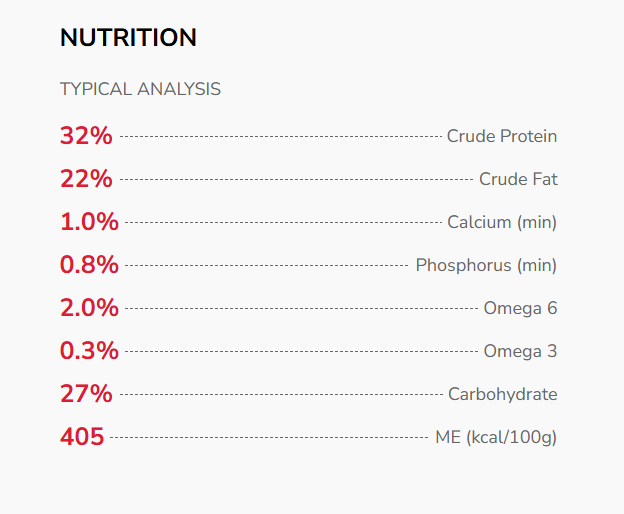The height and width of the screenshot is (514, 624).
Task: Click the 1.0% calcium value
Action: click(x=89, y=222)
